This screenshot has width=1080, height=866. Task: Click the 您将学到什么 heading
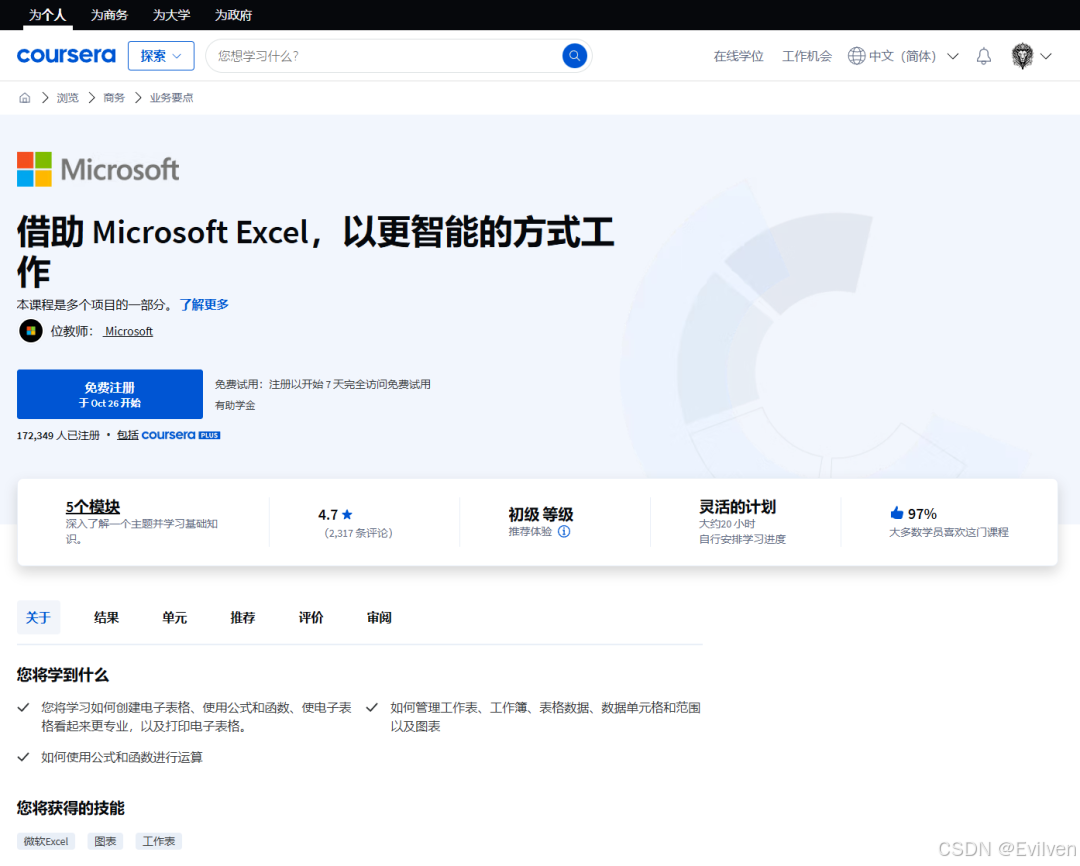(63, 674)
